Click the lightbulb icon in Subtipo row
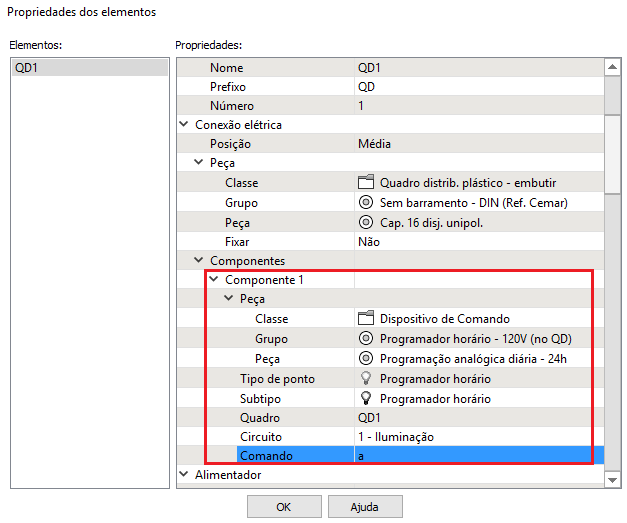Screen dimensions: 627x523 [366, 398]
